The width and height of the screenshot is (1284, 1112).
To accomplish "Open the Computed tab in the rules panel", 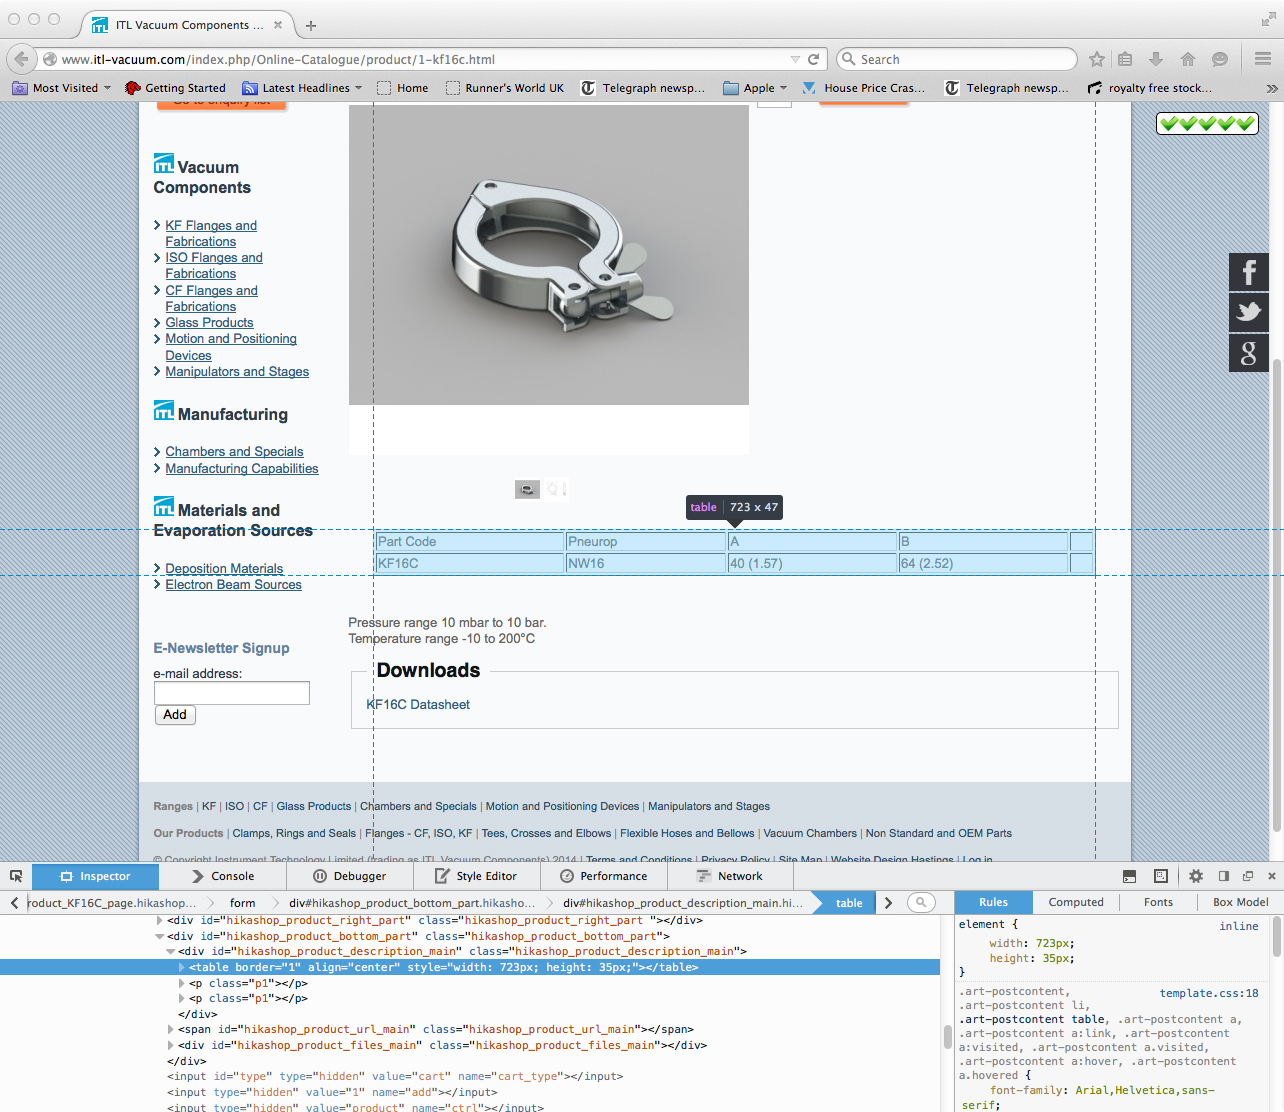I will point(1076,902).
